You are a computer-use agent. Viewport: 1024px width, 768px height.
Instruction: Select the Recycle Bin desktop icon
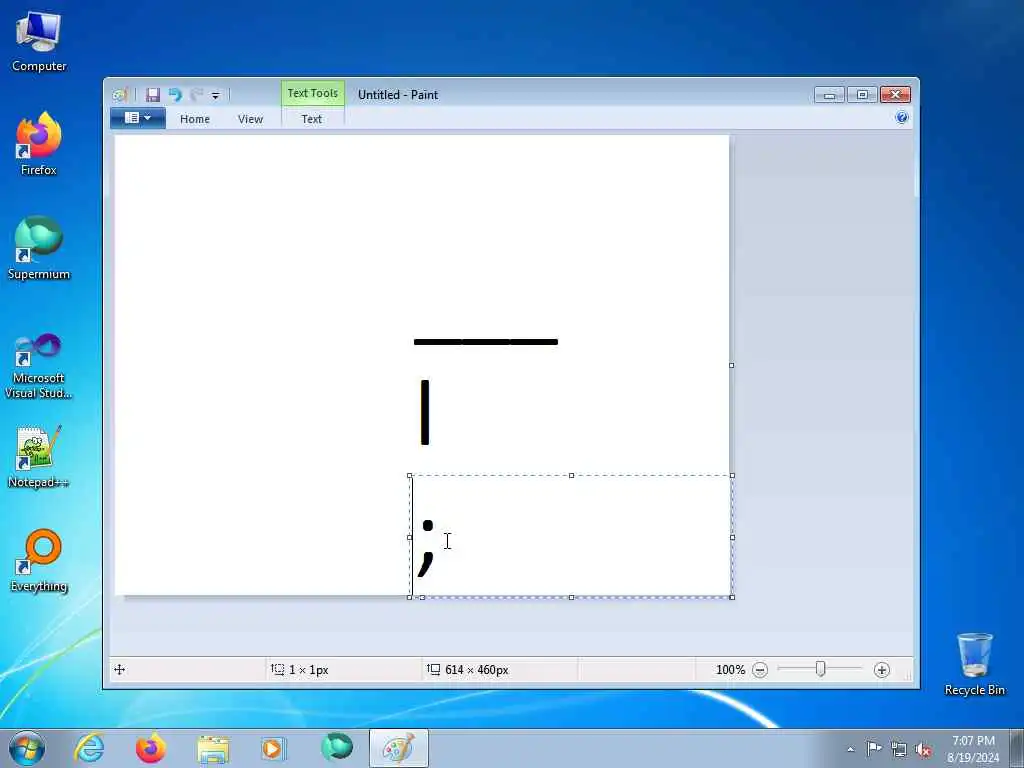[x=974, y=664]
